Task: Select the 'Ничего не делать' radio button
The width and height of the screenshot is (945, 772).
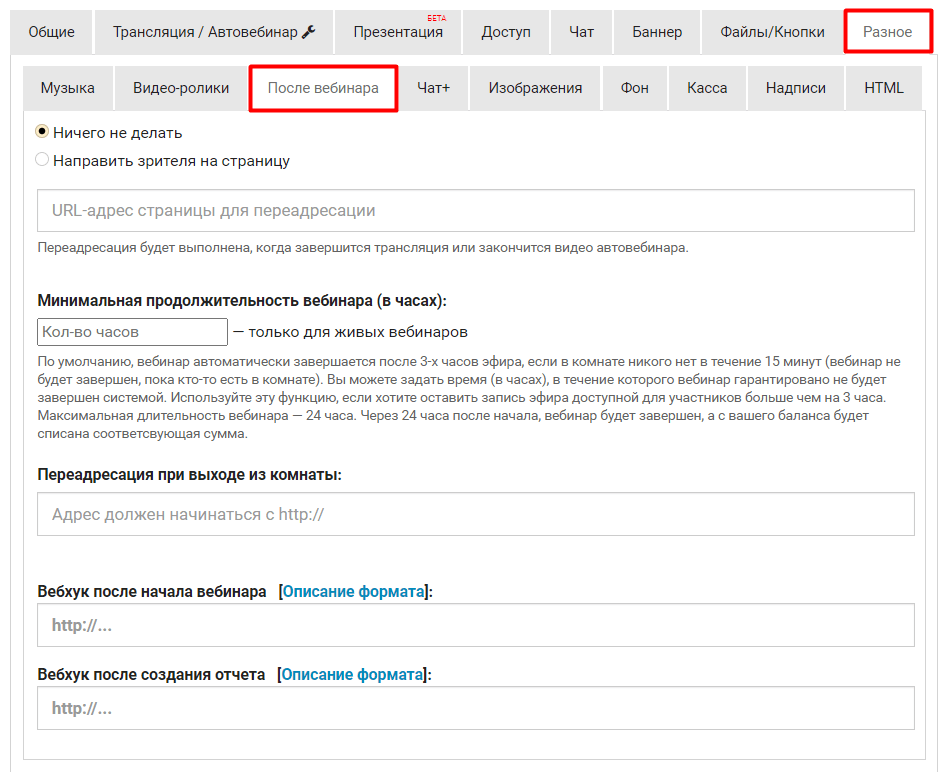Action: (x=42, y=132)
